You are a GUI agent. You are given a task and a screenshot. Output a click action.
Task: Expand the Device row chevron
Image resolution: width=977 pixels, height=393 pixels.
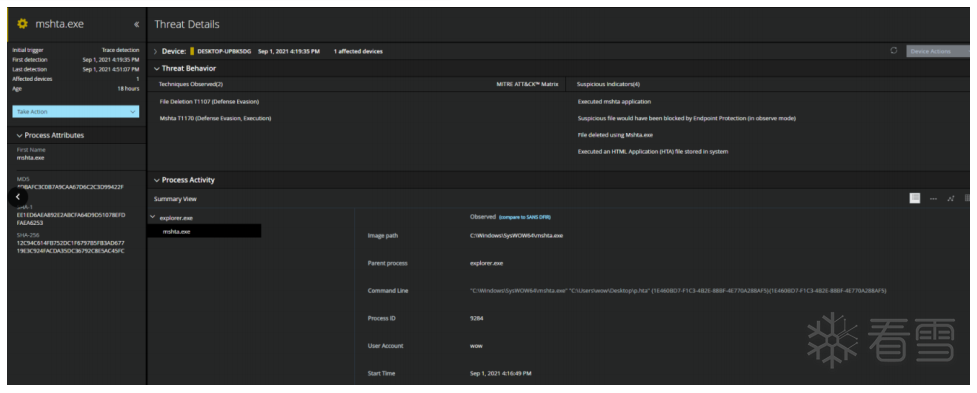point(155,51)
